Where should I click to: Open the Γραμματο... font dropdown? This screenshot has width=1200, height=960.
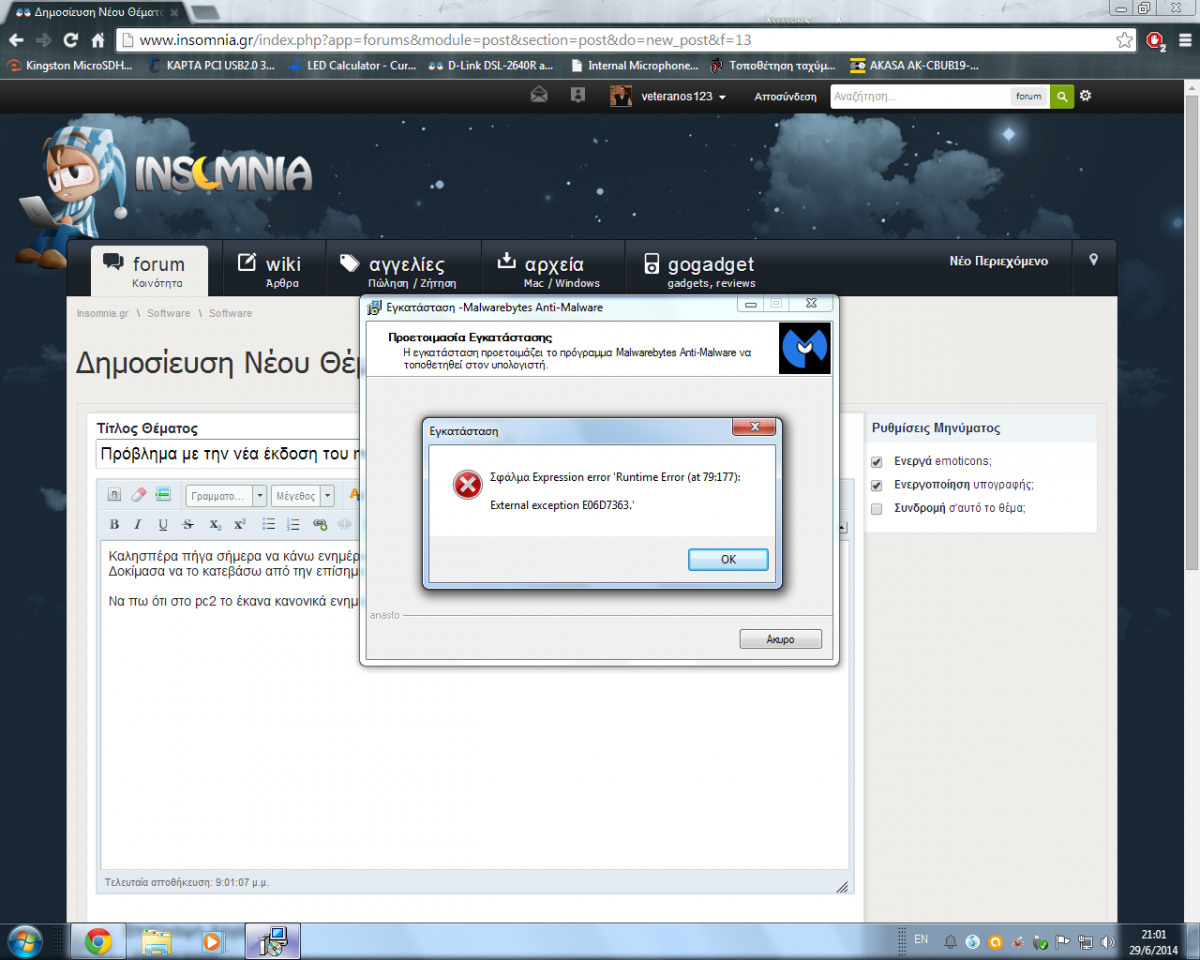pos(227,495)
